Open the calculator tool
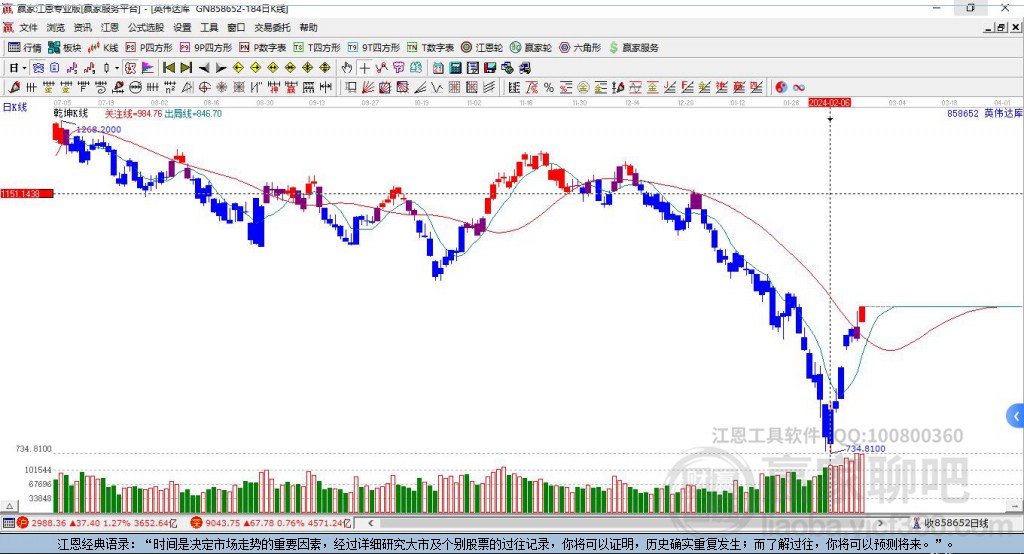 455,68
